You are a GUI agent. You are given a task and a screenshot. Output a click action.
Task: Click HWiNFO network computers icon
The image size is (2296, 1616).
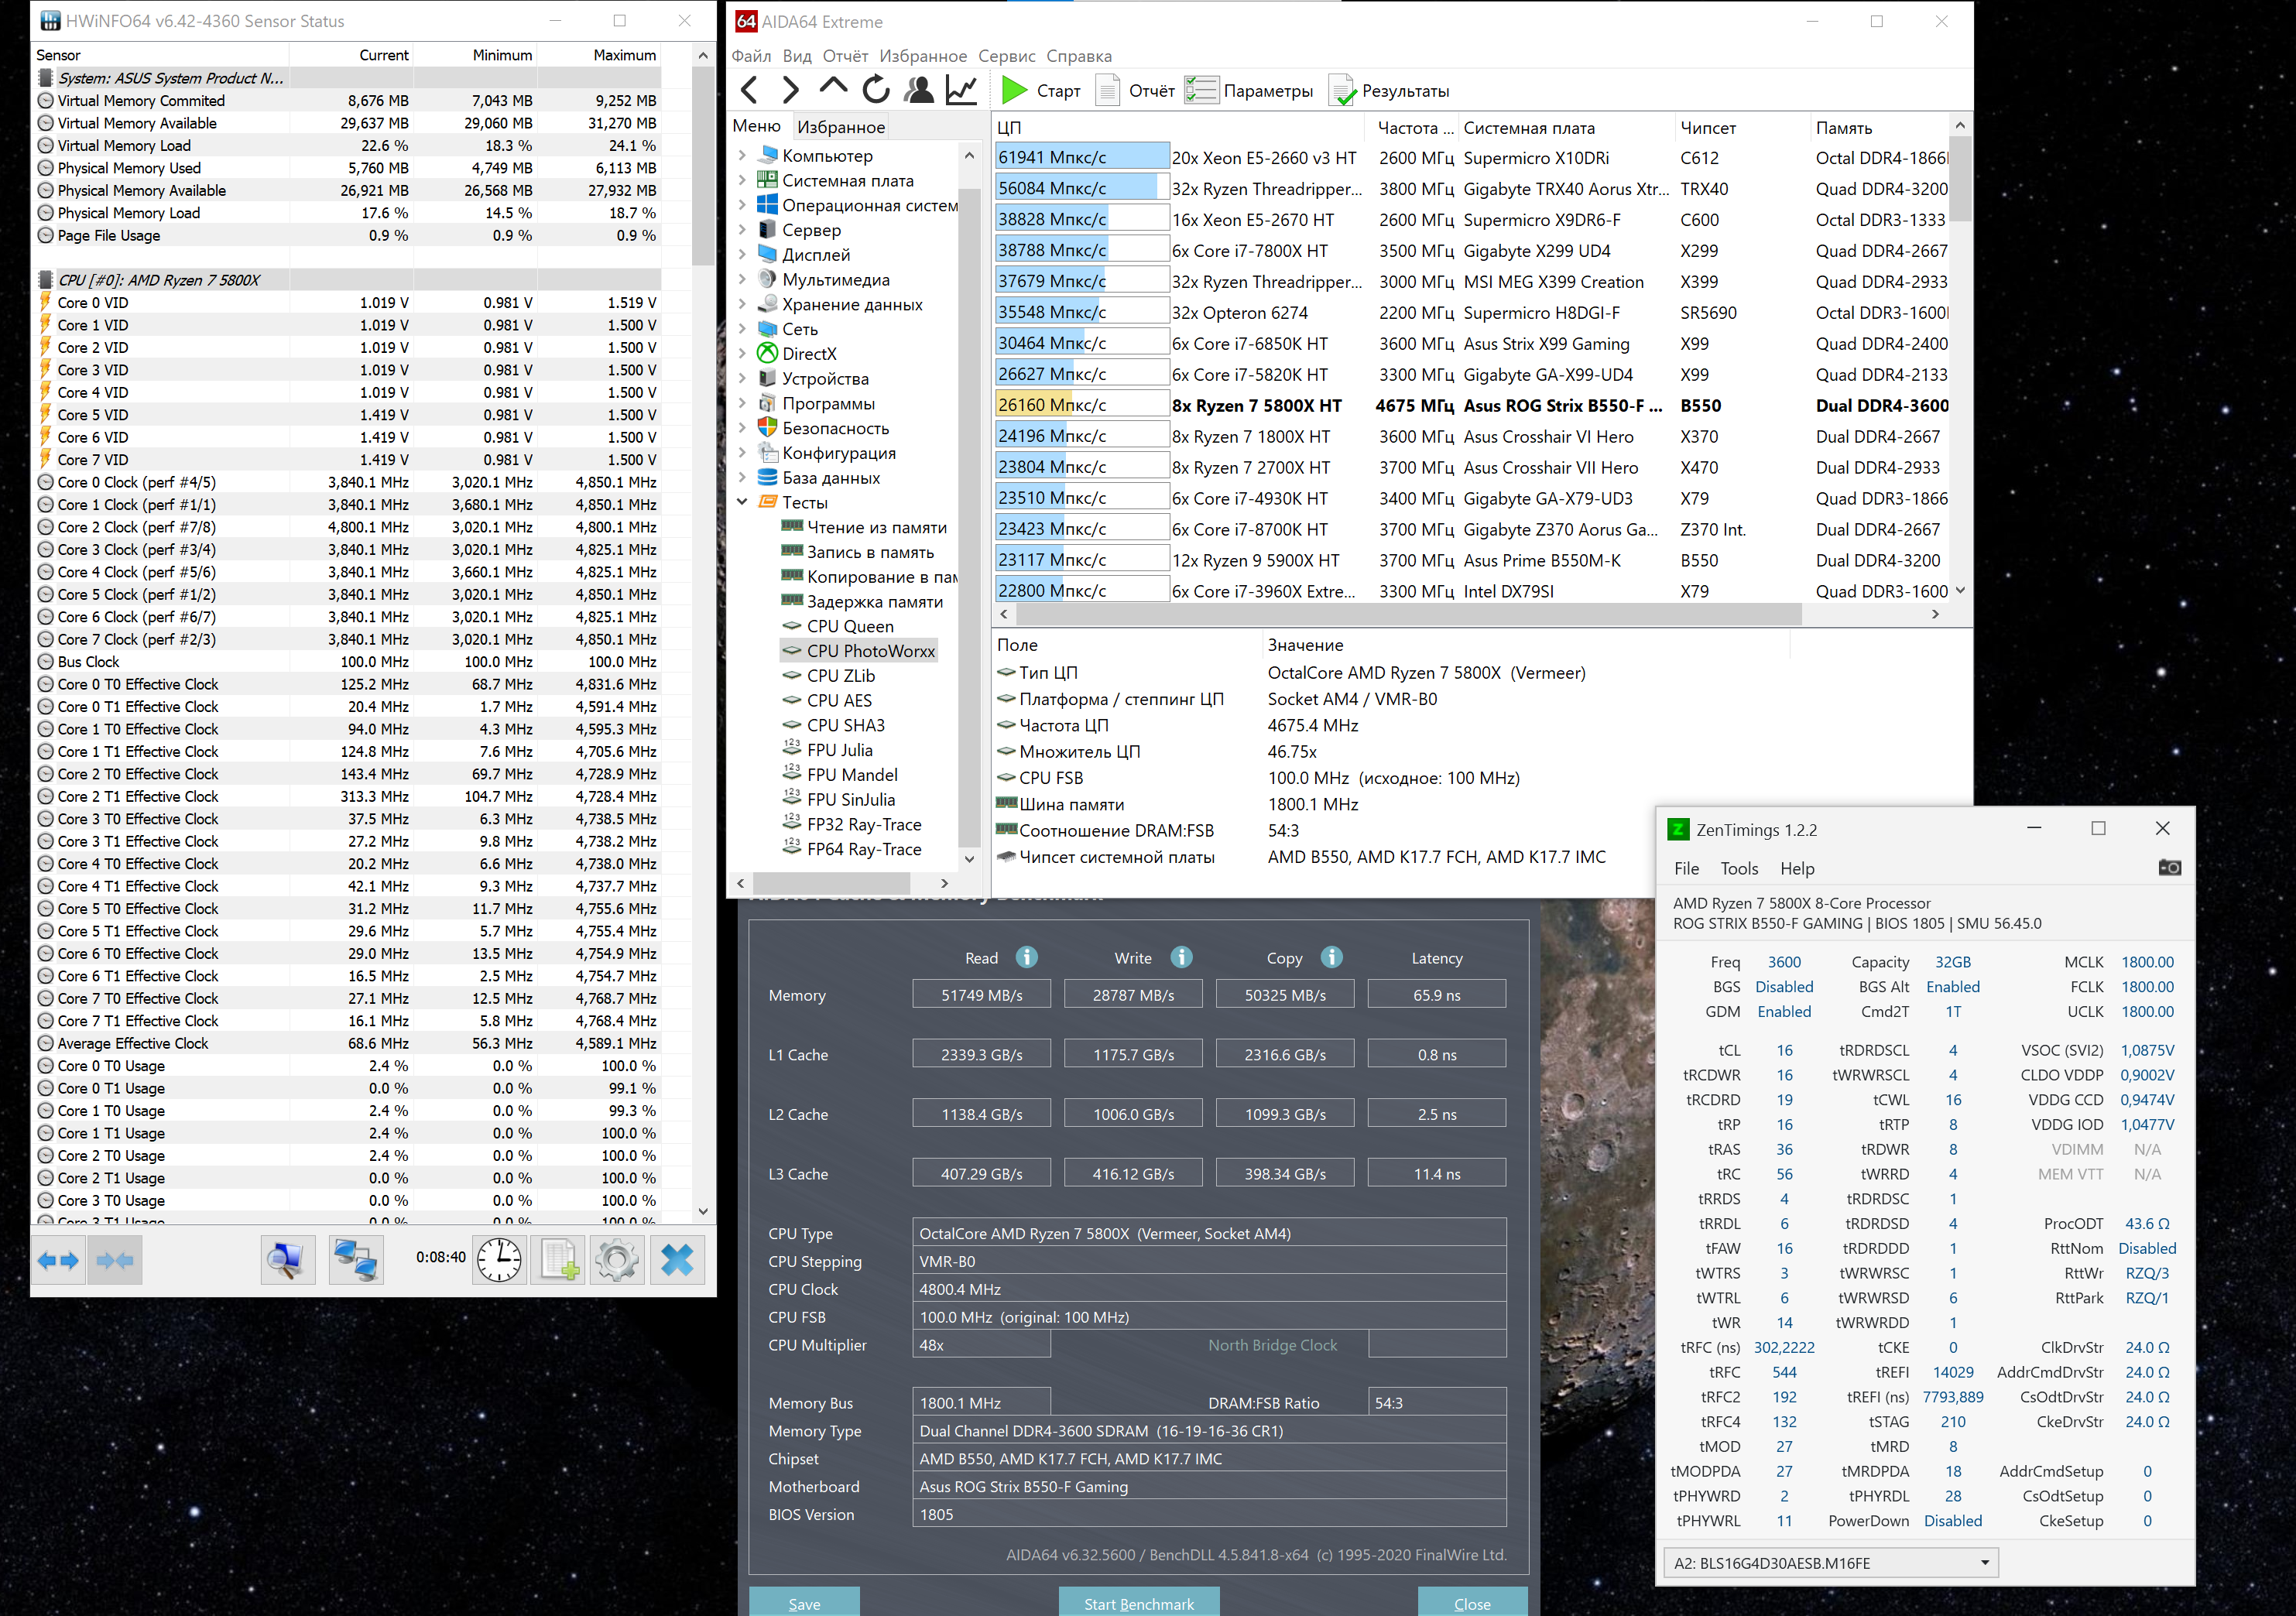coord(356,1260)
